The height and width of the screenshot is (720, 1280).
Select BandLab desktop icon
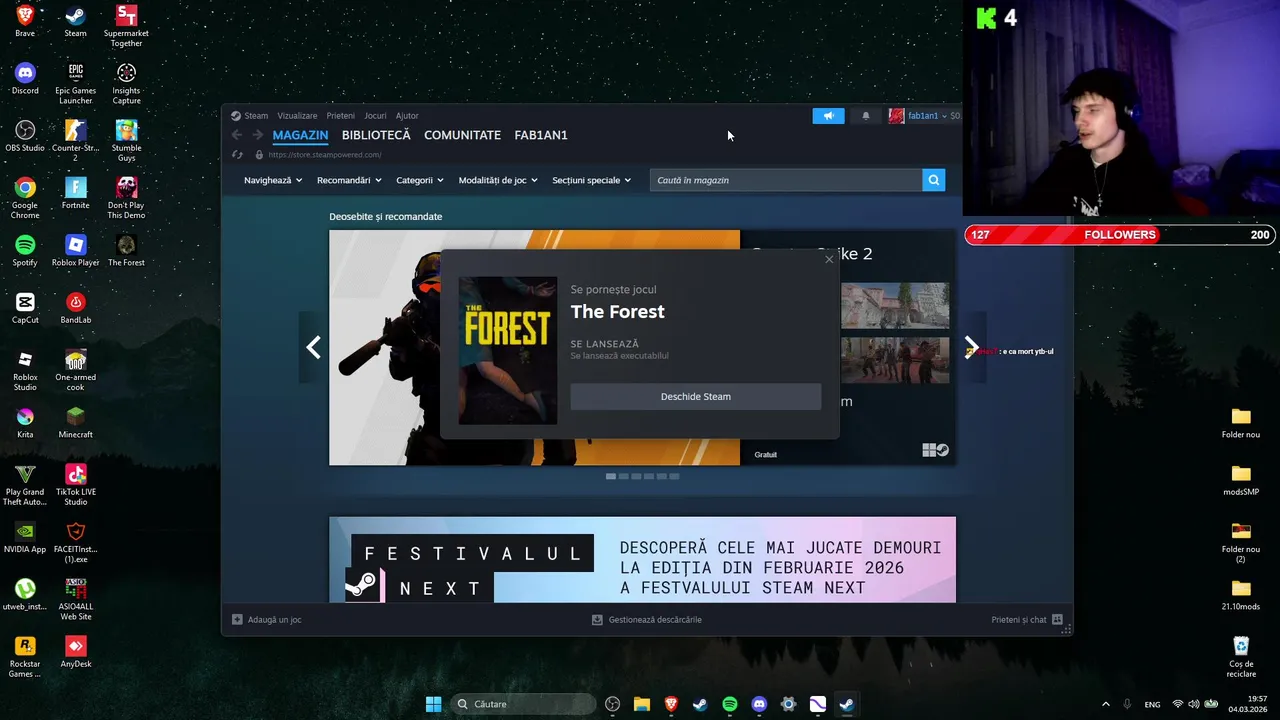(75, 308)
